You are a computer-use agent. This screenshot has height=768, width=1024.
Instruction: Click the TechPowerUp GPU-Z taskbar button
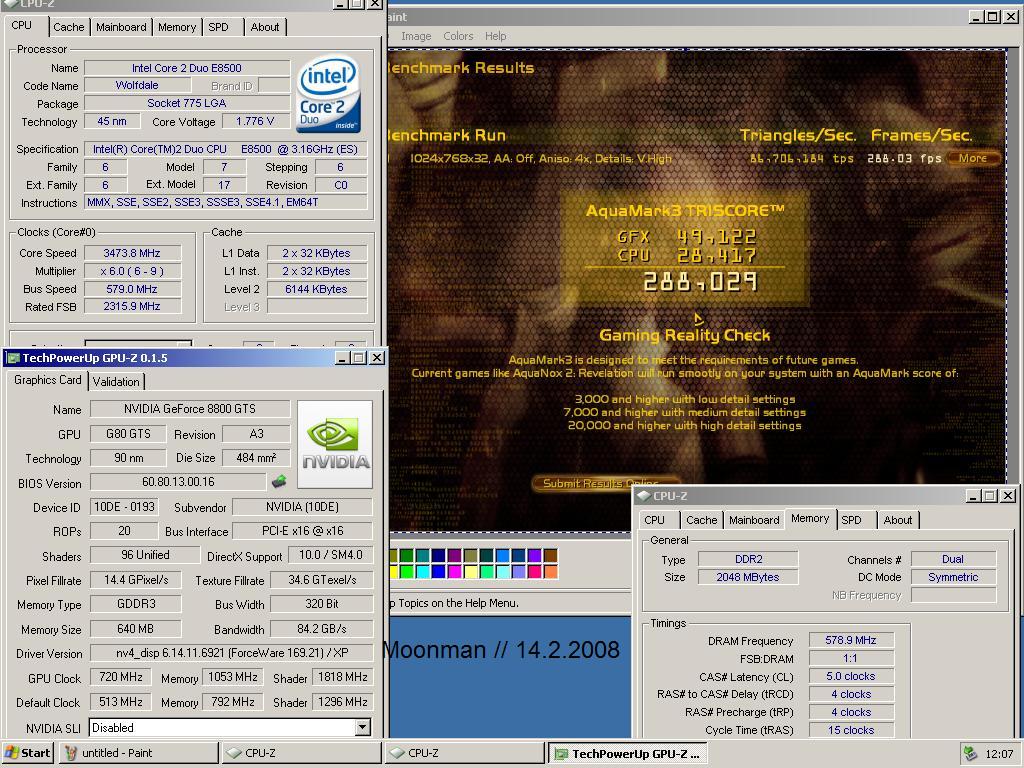pos(628,753)
